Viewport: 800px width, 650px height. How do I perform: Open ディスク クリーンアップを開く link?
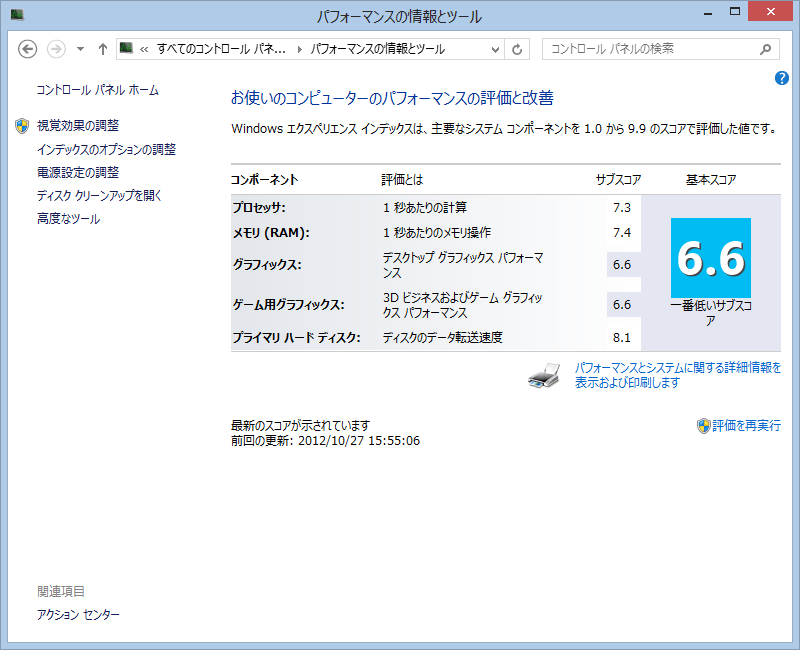(99, 195)
